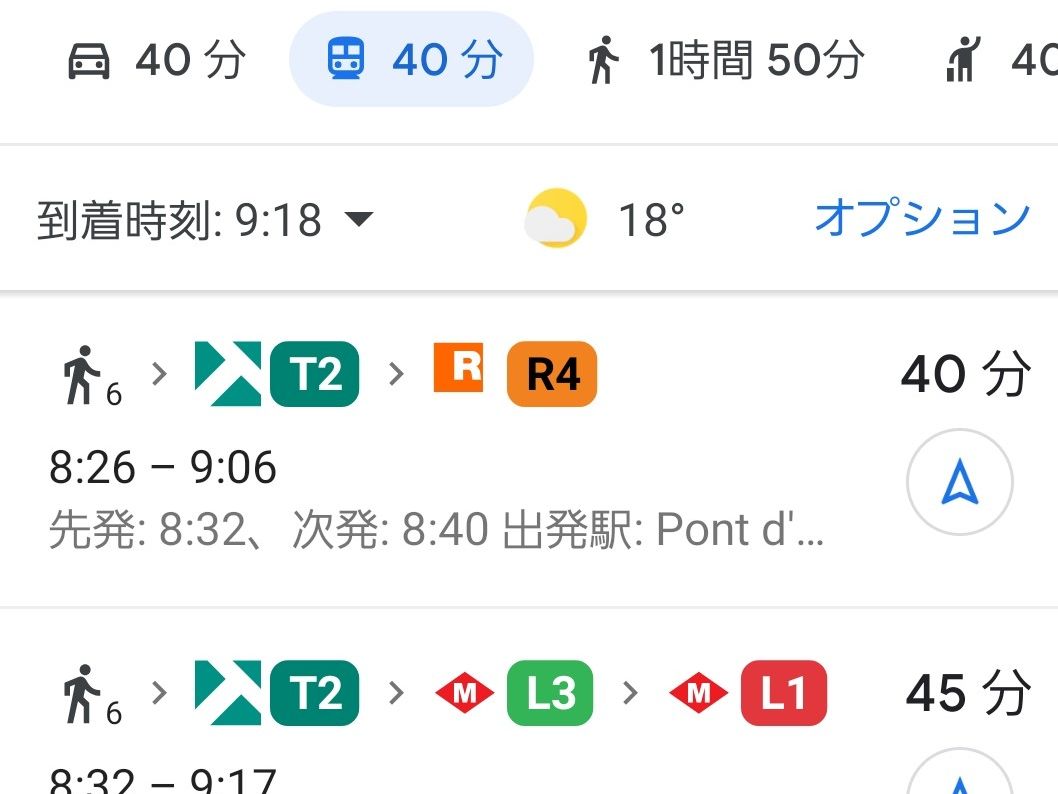The width and height of the screenshot is (1058, 794).
Task: Select the 8:26 – 9:06 route option
Action: coord(163,468)
